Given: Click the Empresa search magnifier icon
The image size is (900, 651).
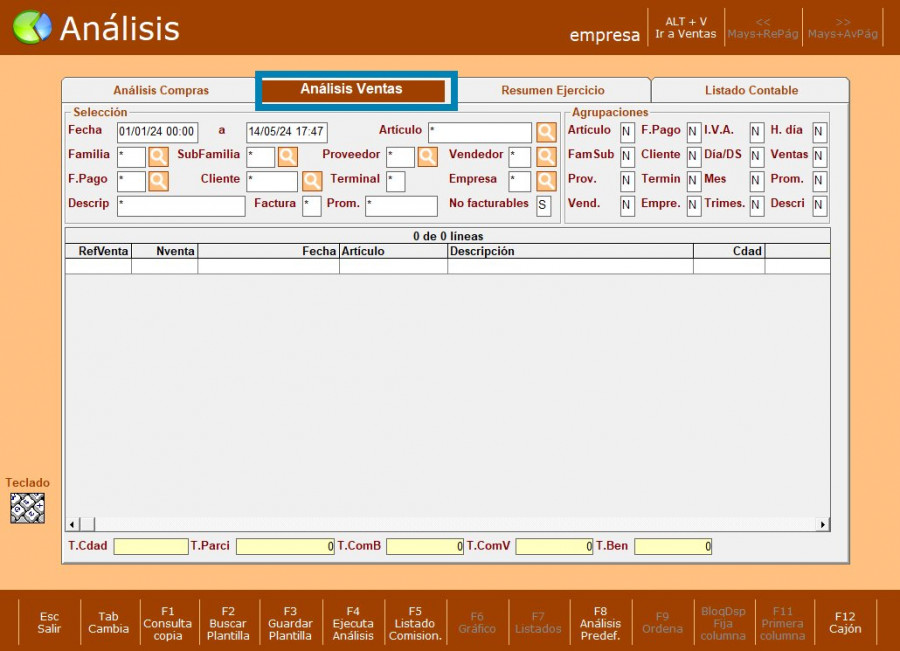Looking at the screenshot, I should (x=545, y=181).
